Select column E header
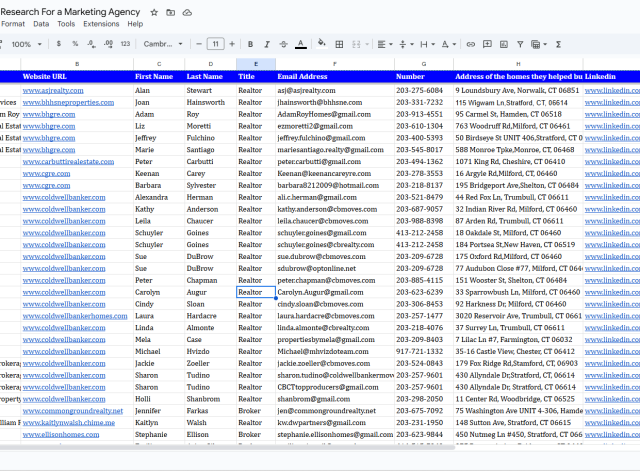The height and width of the screenshot is (471, 640). pos(256,64)
